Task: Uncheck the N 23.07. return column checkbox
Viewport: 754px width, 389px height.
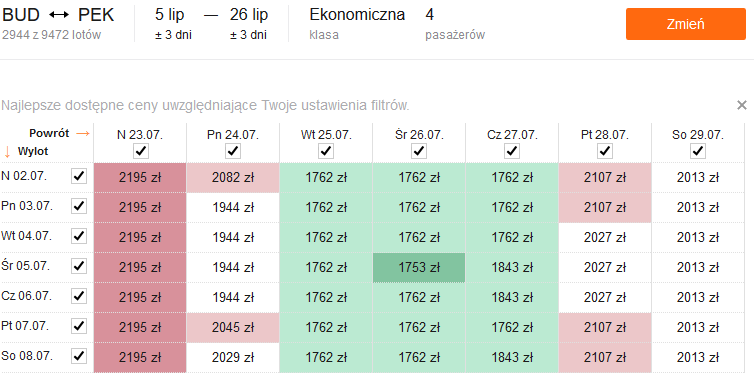Action: (x=140, y=151)
